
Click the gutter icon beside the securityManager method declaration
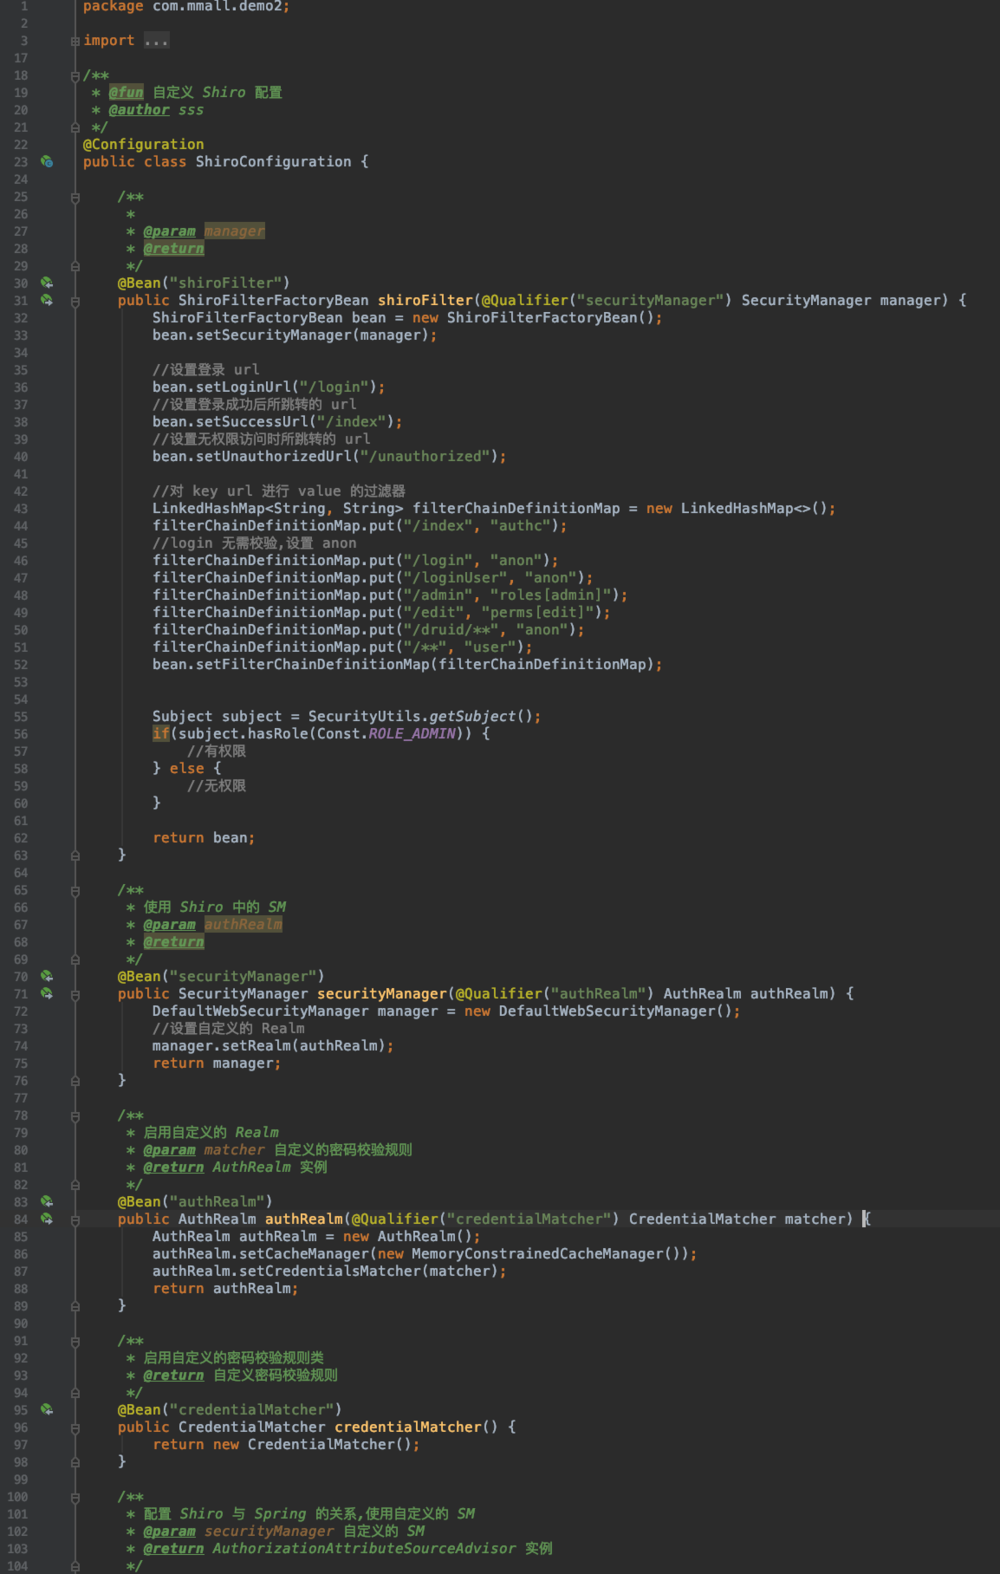tap(47, 994)
